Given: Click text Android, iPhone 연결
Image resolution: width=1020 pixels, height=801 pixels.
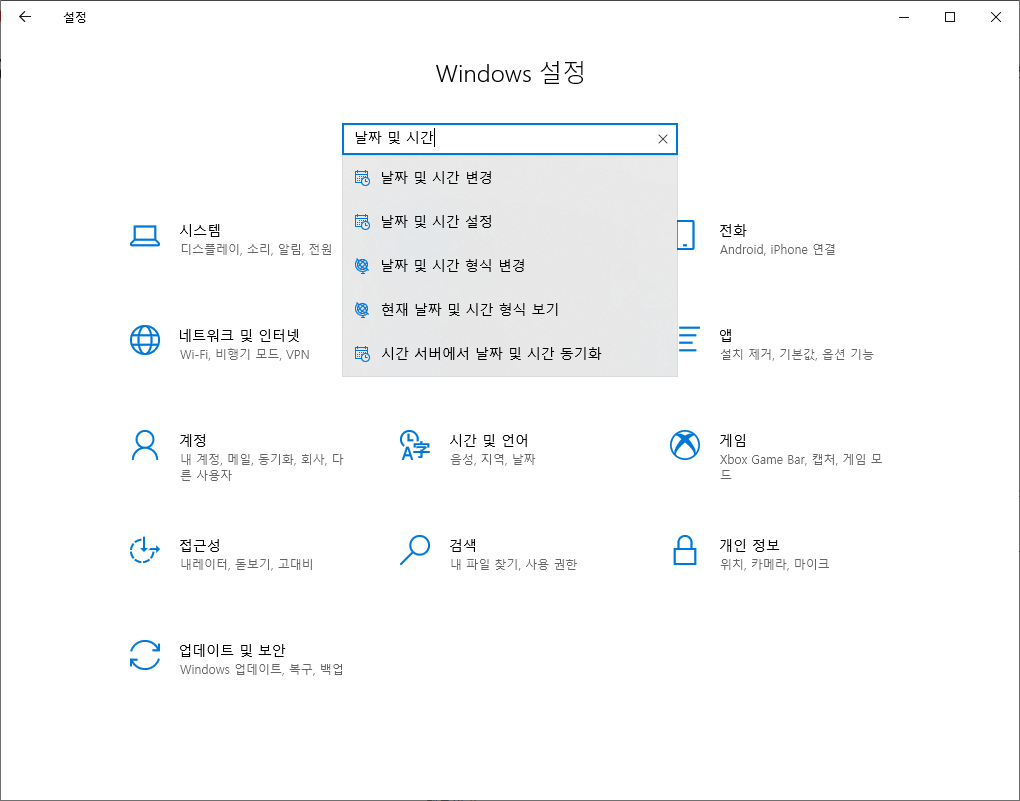Looking at the screenshot, I should (x=777, y=249).
